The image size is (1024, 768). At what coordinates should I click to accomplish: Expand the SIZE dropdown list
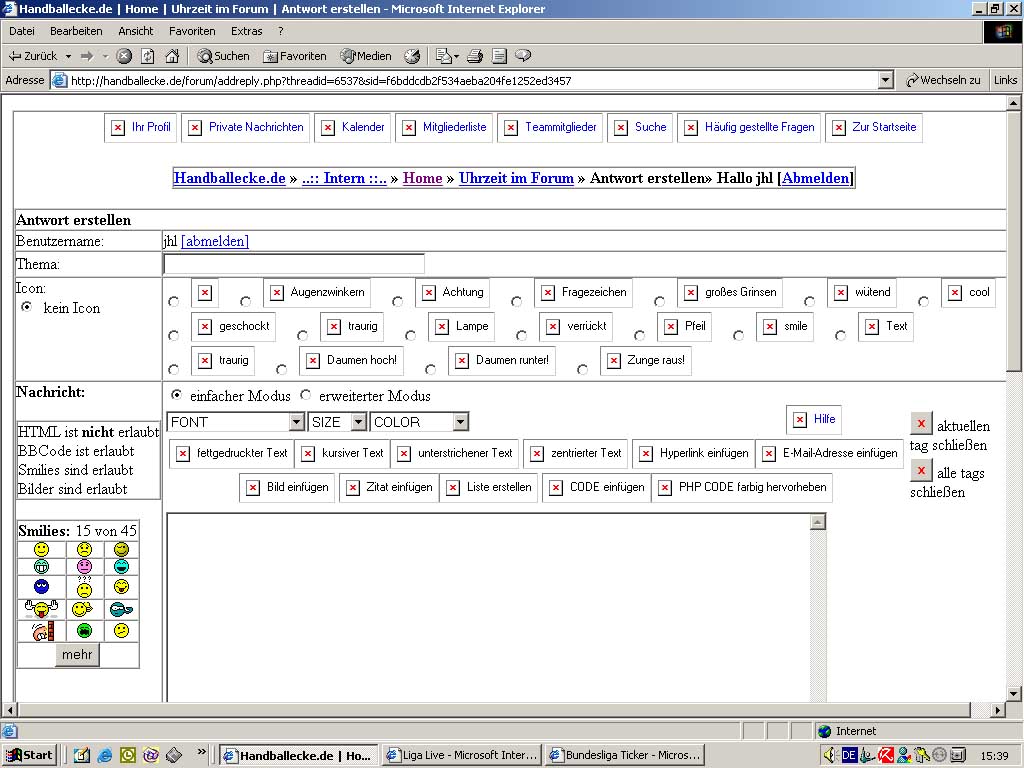click(337, 422)
